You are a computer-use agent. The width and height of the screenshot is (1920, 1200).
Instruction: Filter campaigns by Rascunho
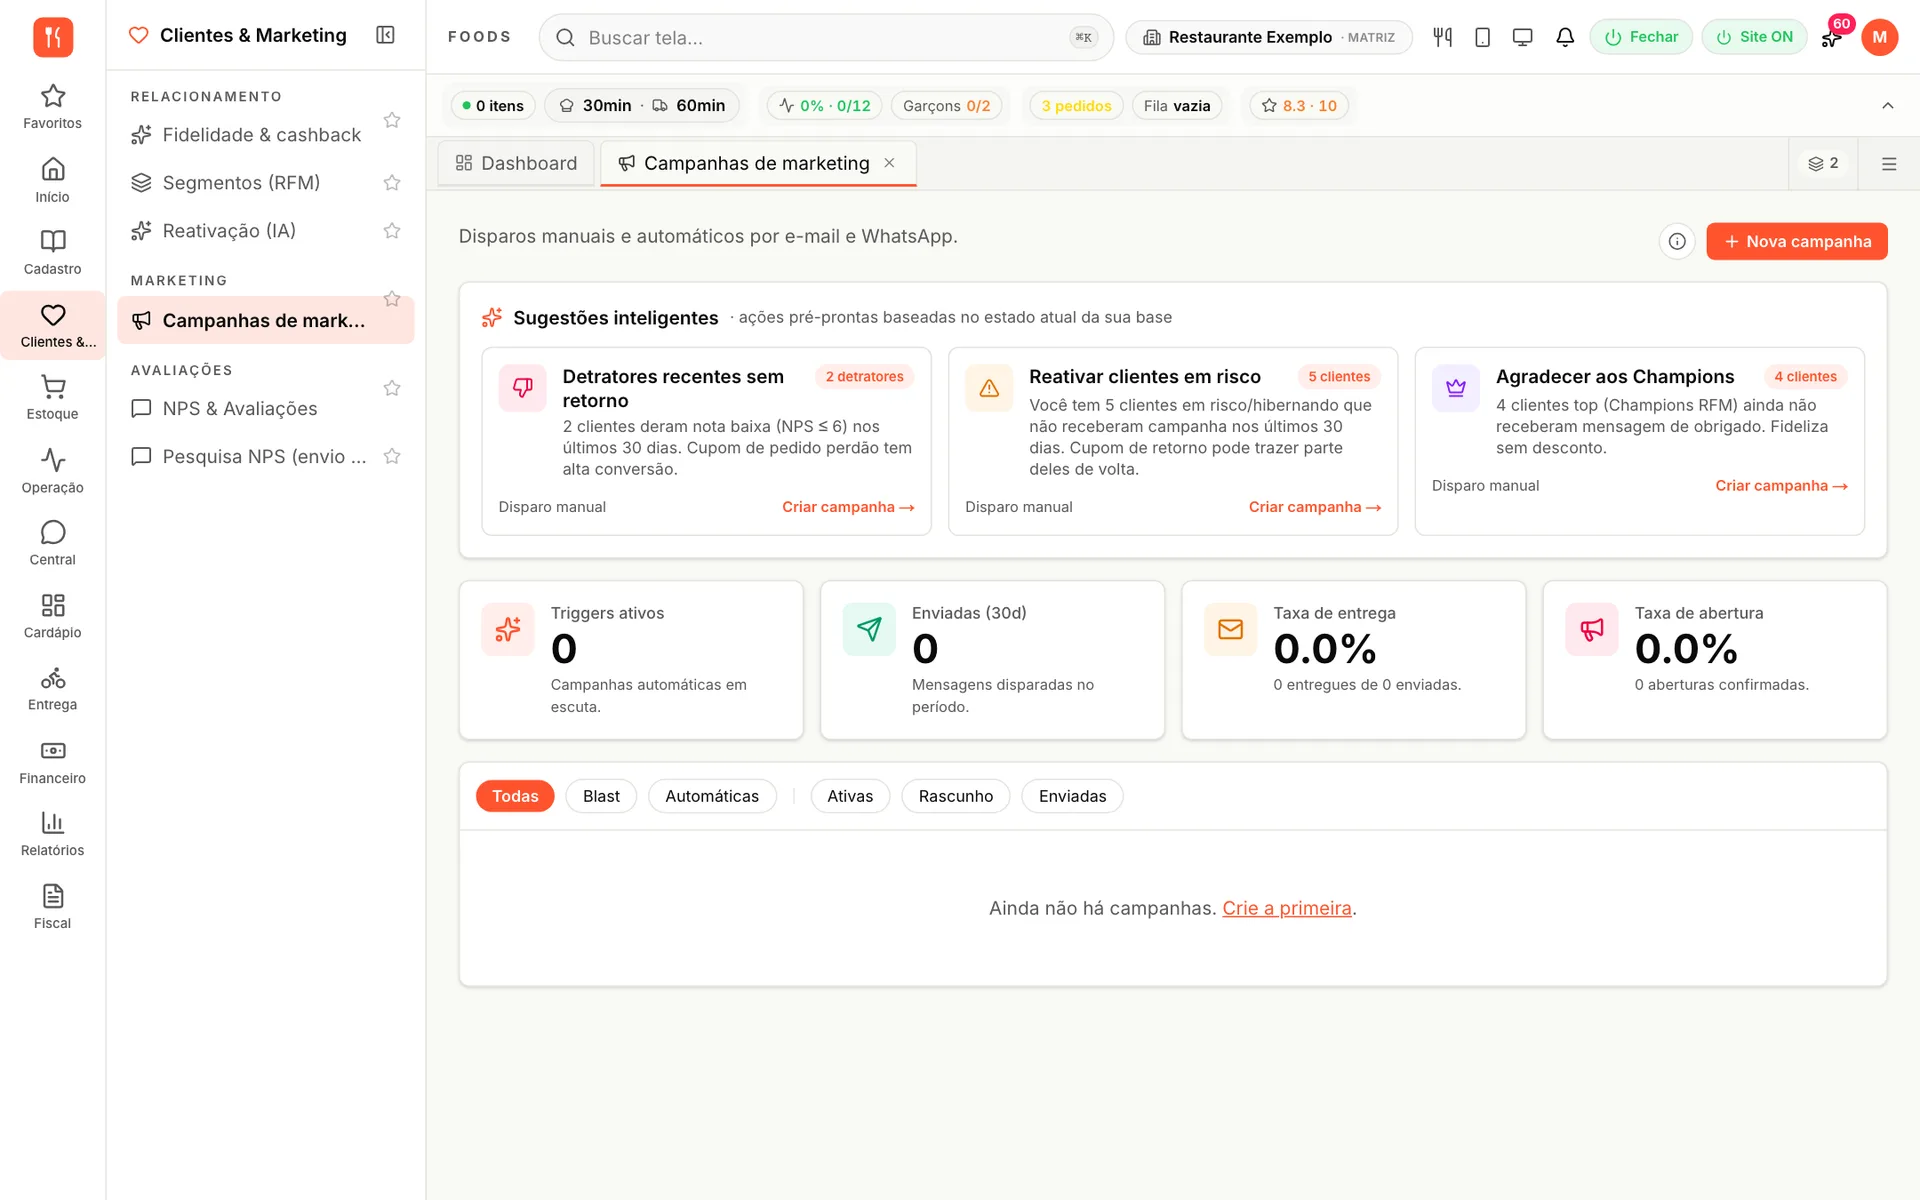click(x=955, y=796)
